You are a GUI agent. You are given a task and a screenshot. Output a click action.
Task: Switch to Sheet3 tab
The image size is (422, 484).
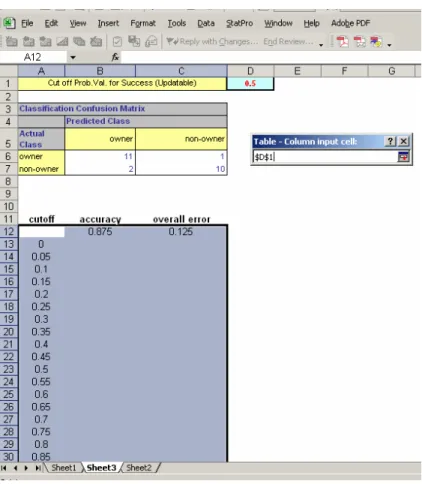coord(101,468)
